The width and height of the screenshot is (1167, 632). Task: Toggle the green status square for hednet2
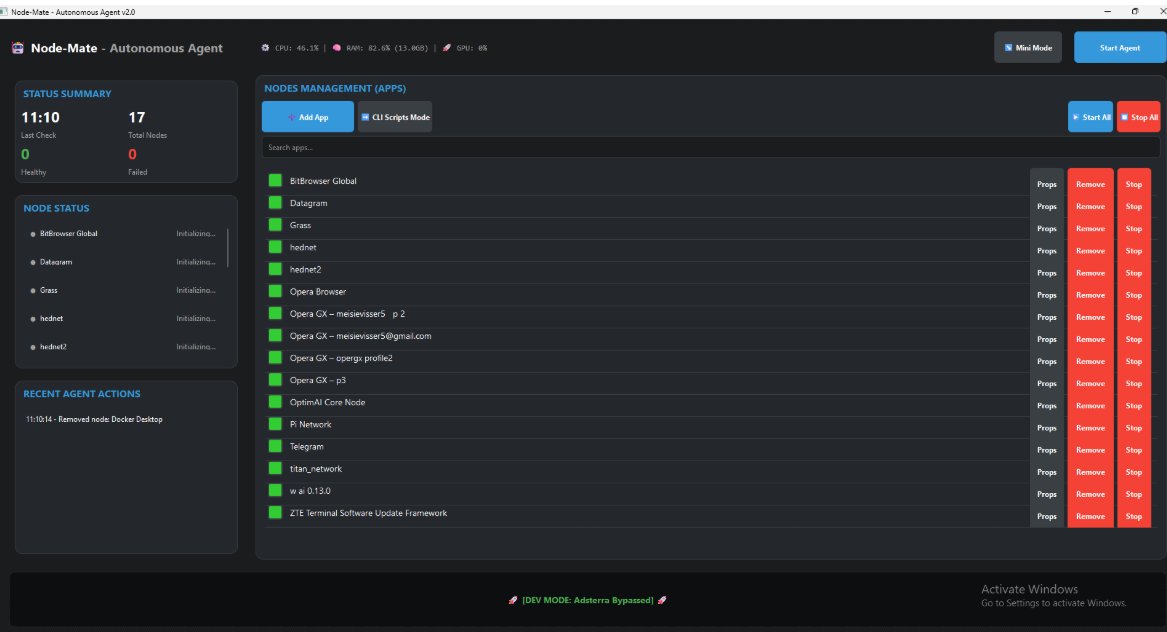coord(275,269)
